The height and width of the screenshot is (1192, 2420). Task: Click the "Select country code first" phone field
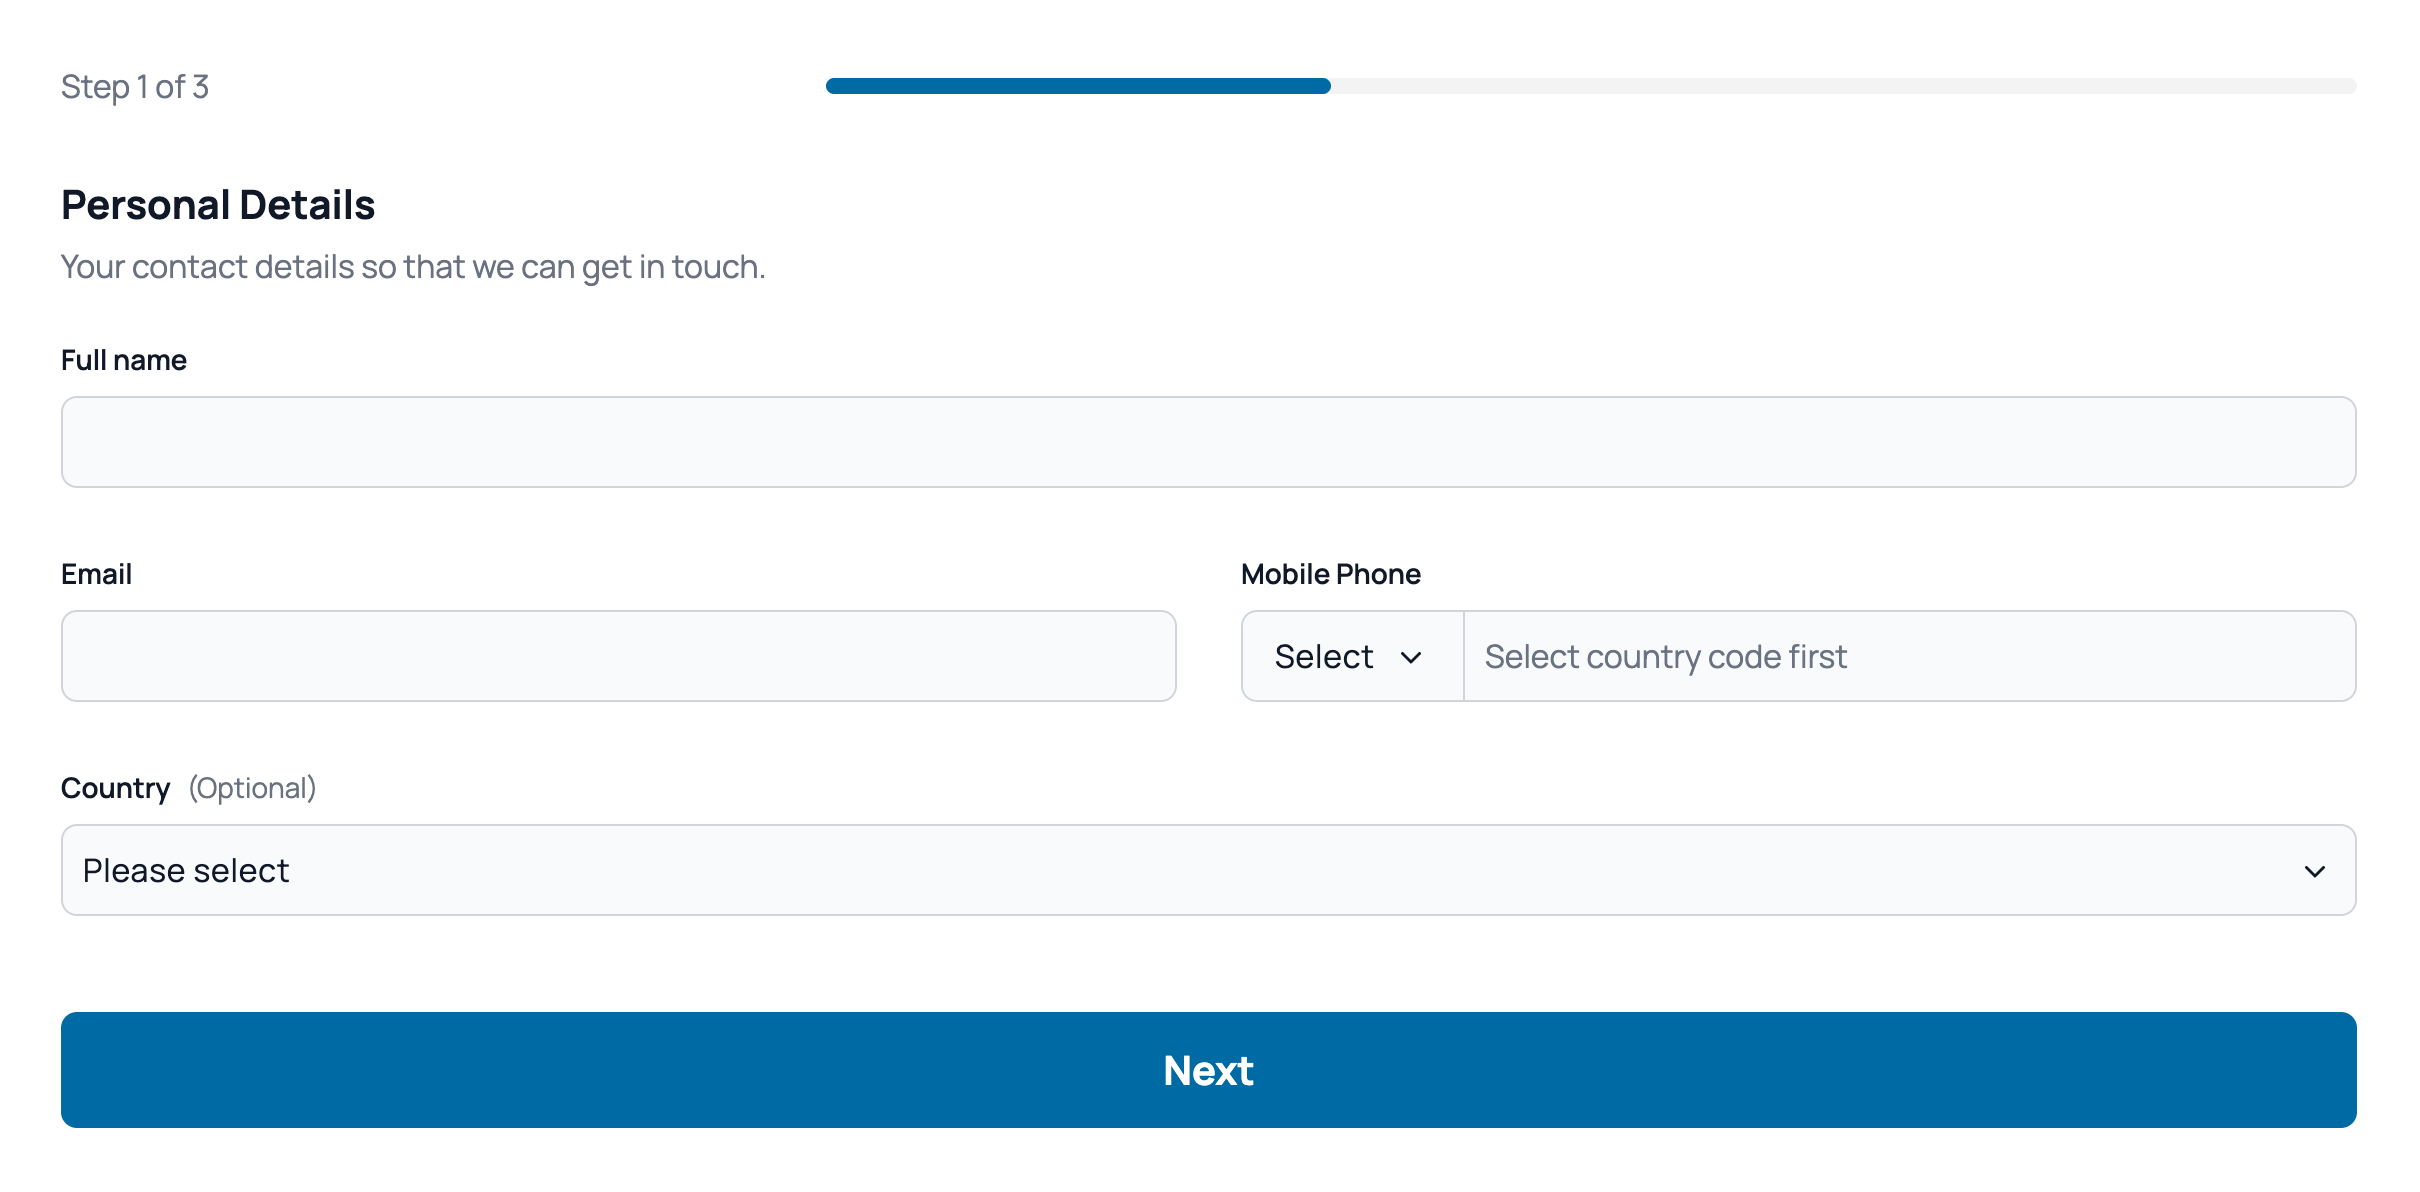[1908, 656]
